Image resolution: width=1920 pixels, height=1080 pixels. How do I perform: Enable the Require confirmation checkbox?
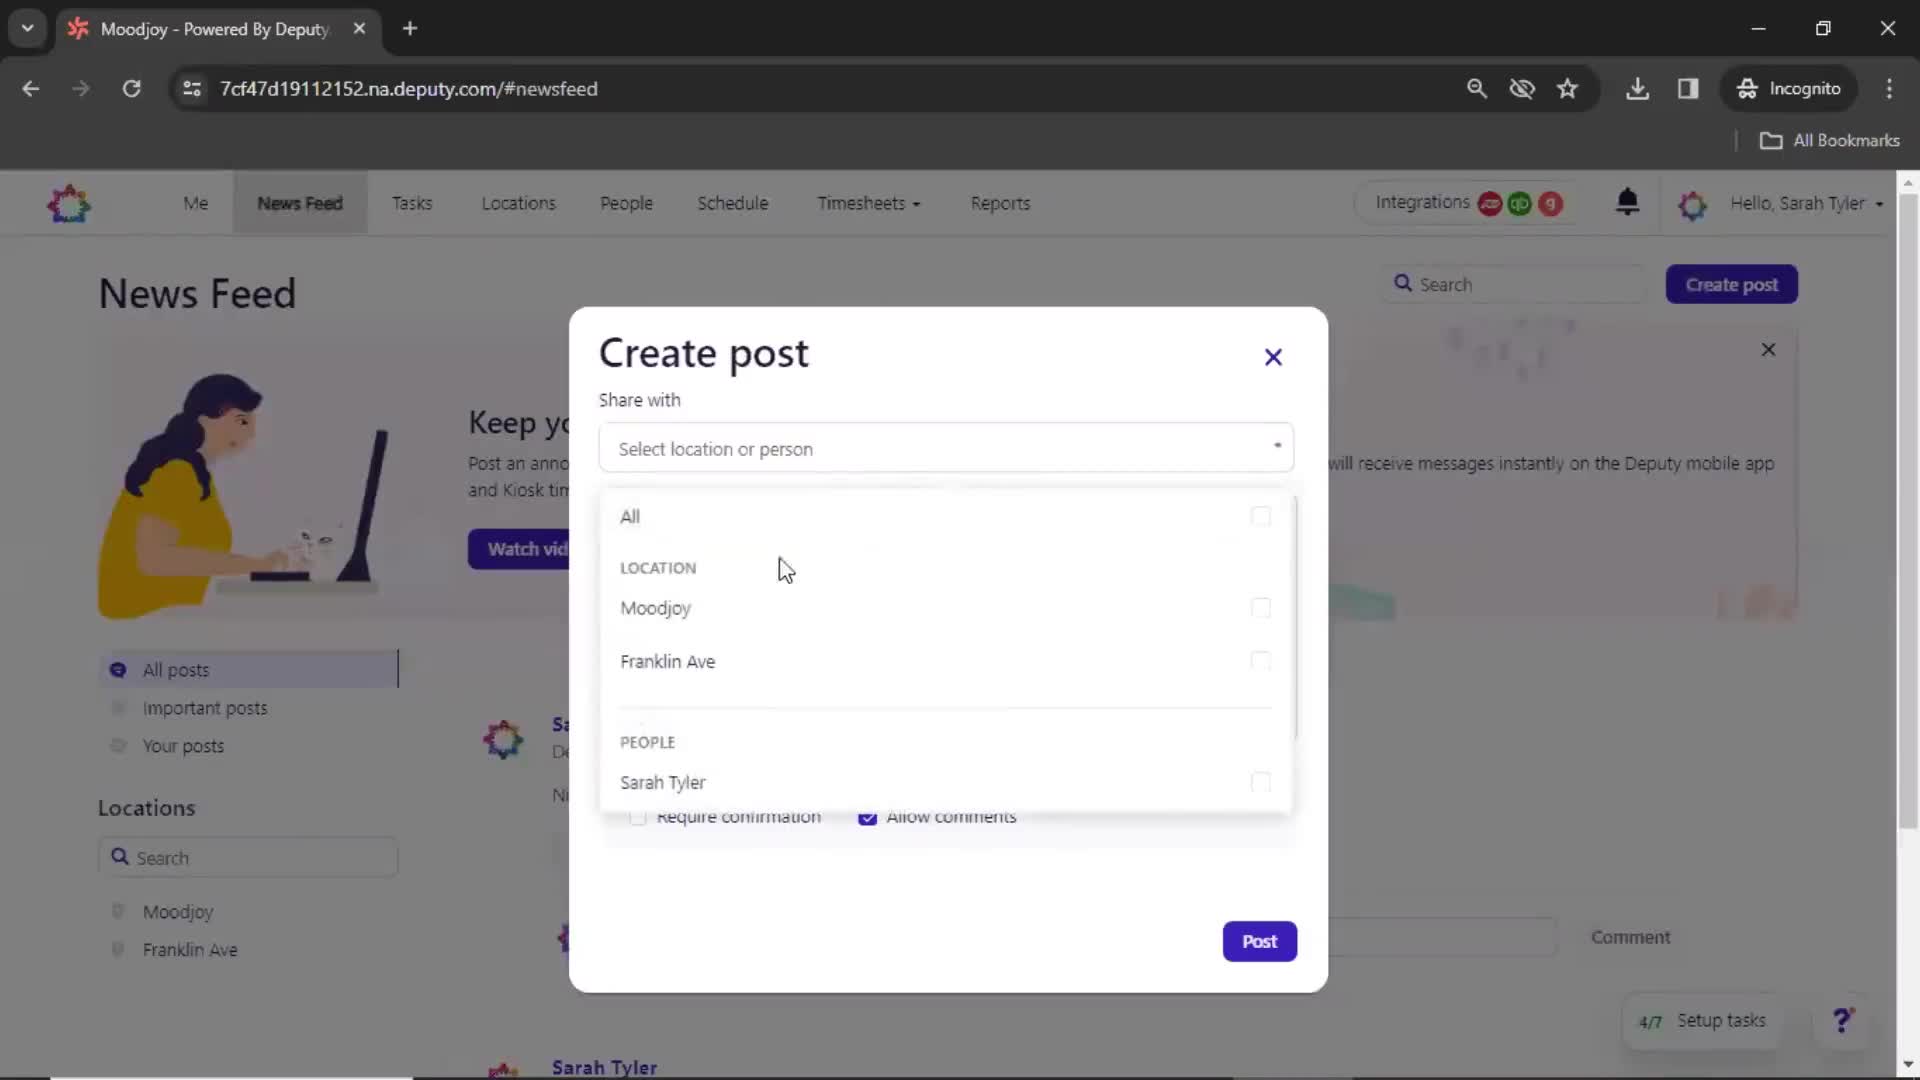[637, 816]
